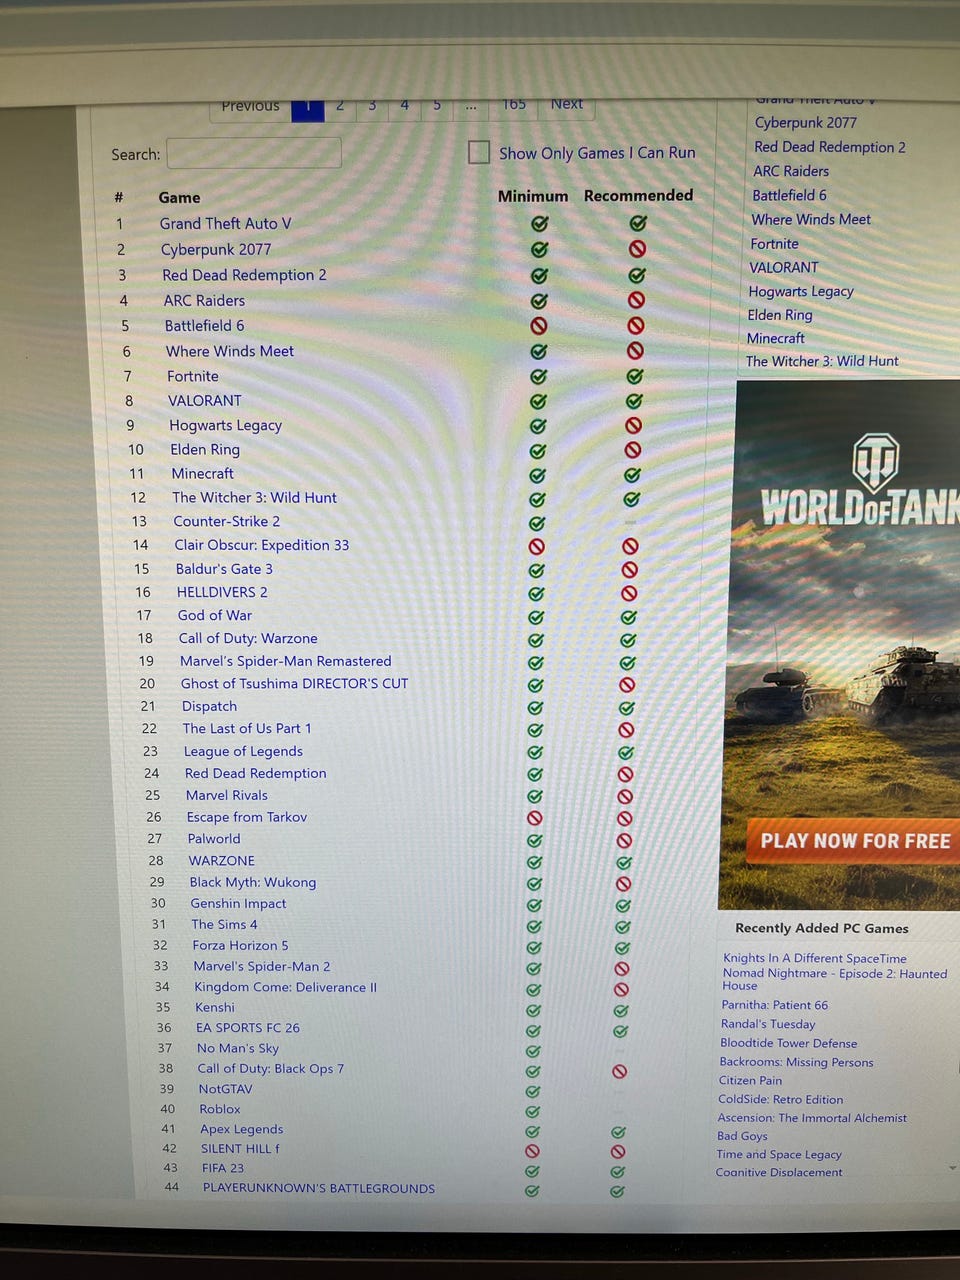The width and height of the screenshot is (960, 1280).
Task: Click Palworld recommended fail icon
Action: [x=624, y=841]
